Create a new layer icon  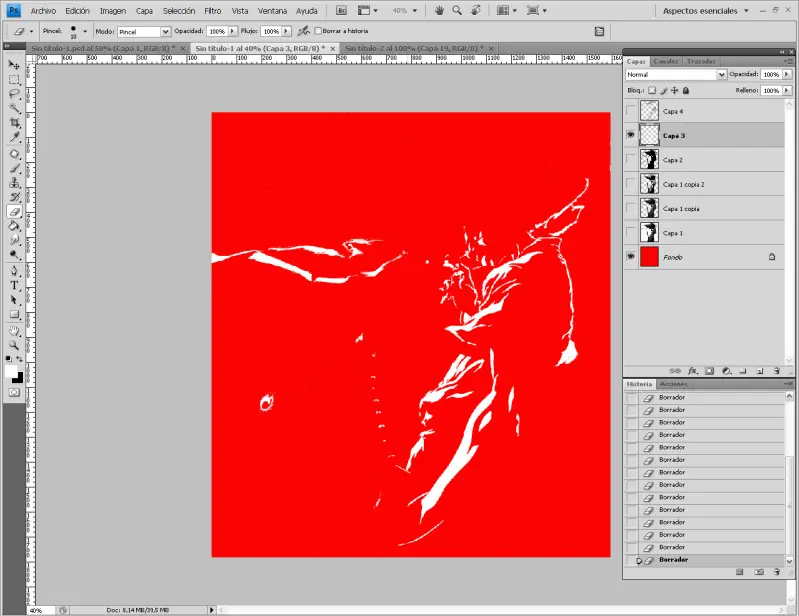759,371
